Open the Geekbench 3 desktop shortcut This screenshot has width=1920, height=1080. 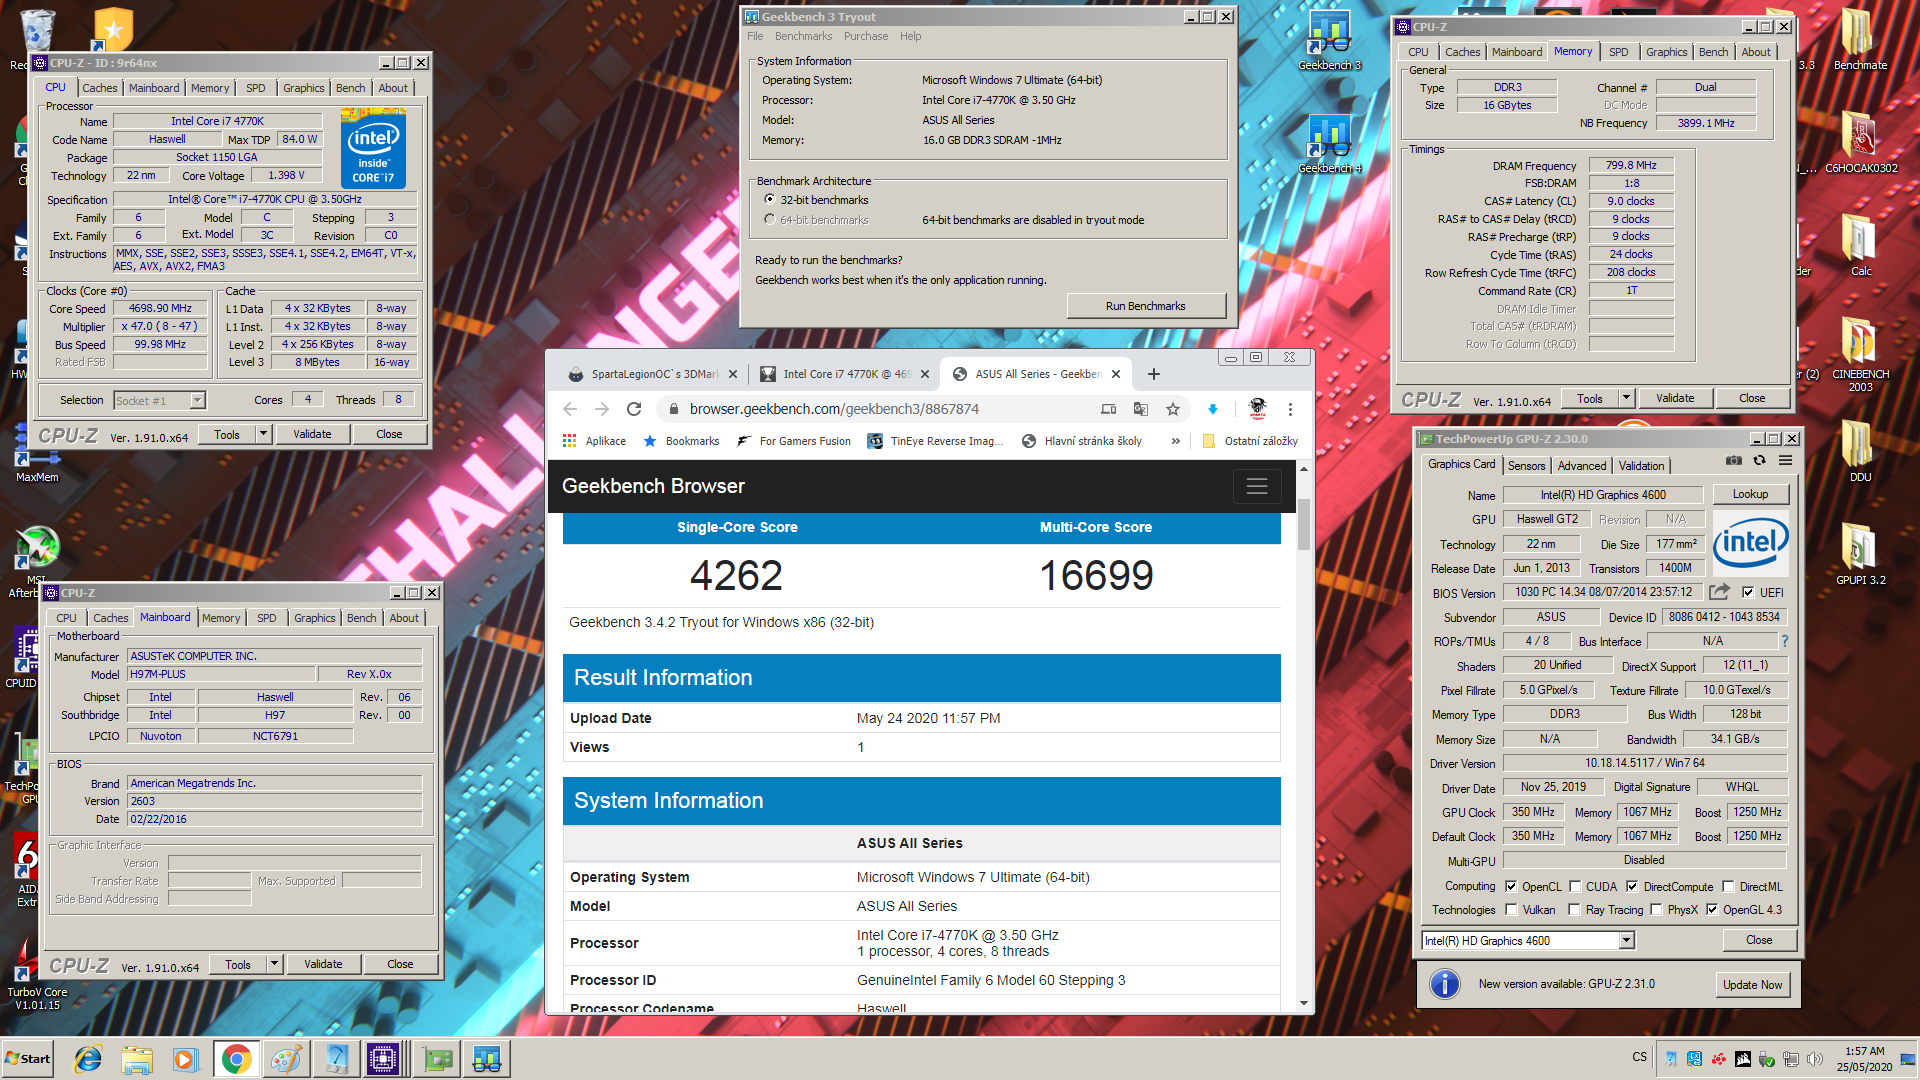(1330, 40)
